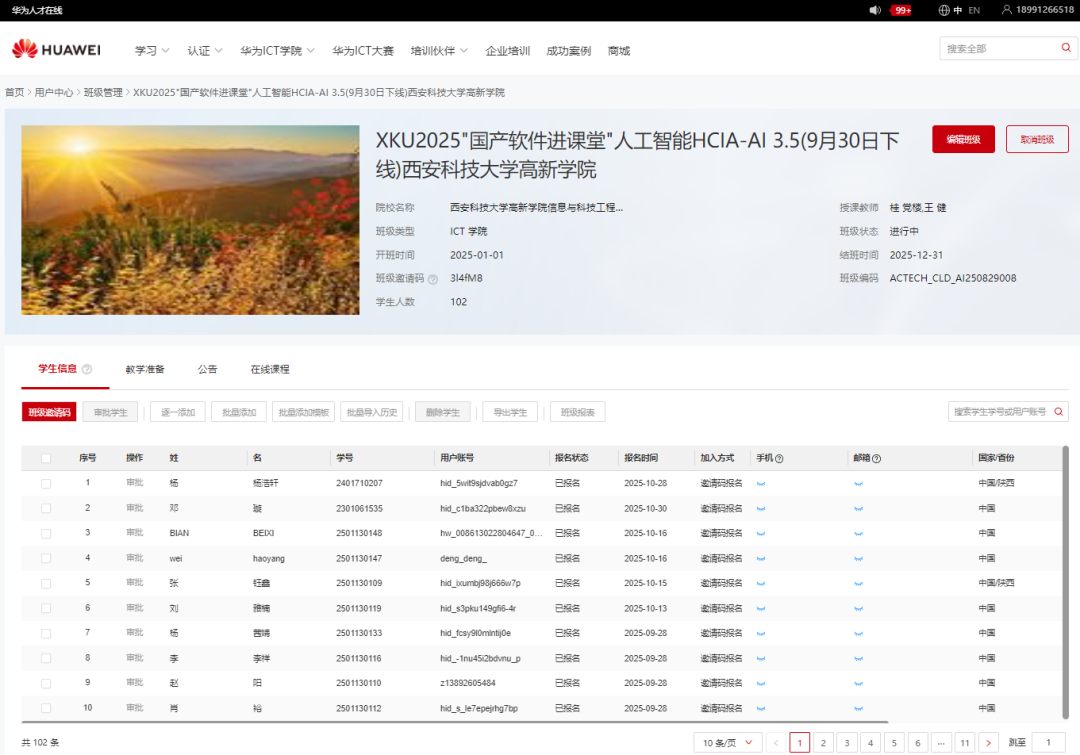
Task: Click the 导出学生 button
Action: 510,412
